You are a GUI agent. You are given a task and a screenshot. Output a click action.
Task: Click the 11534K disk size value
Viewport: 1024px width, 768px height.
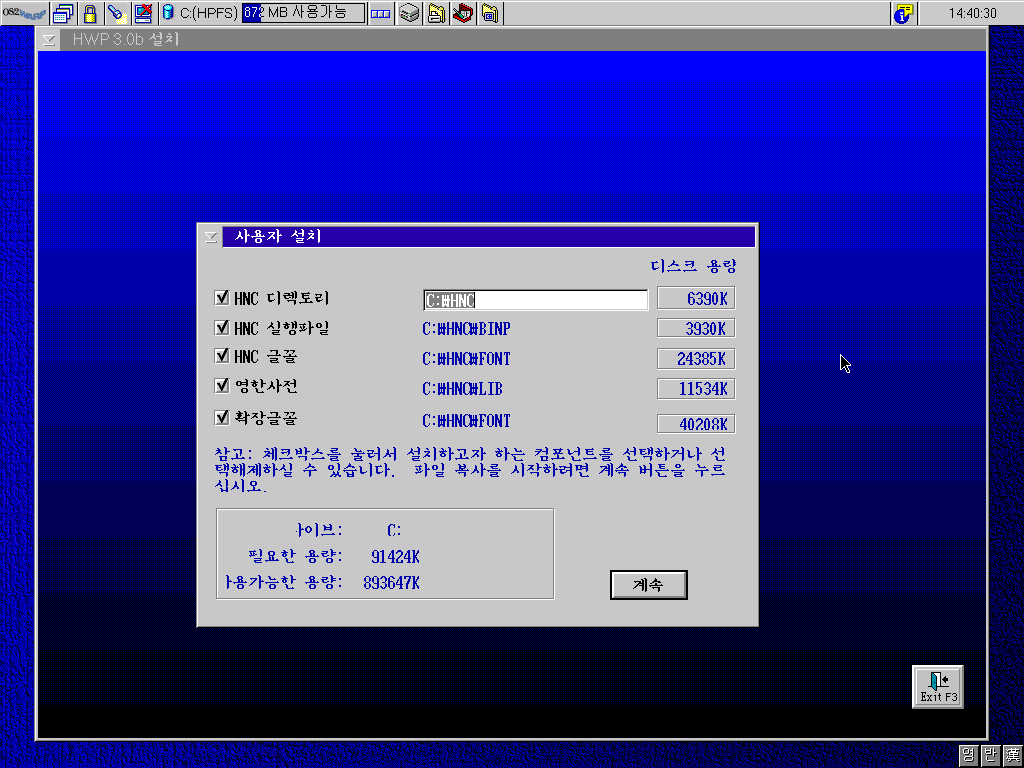(696, 389)
